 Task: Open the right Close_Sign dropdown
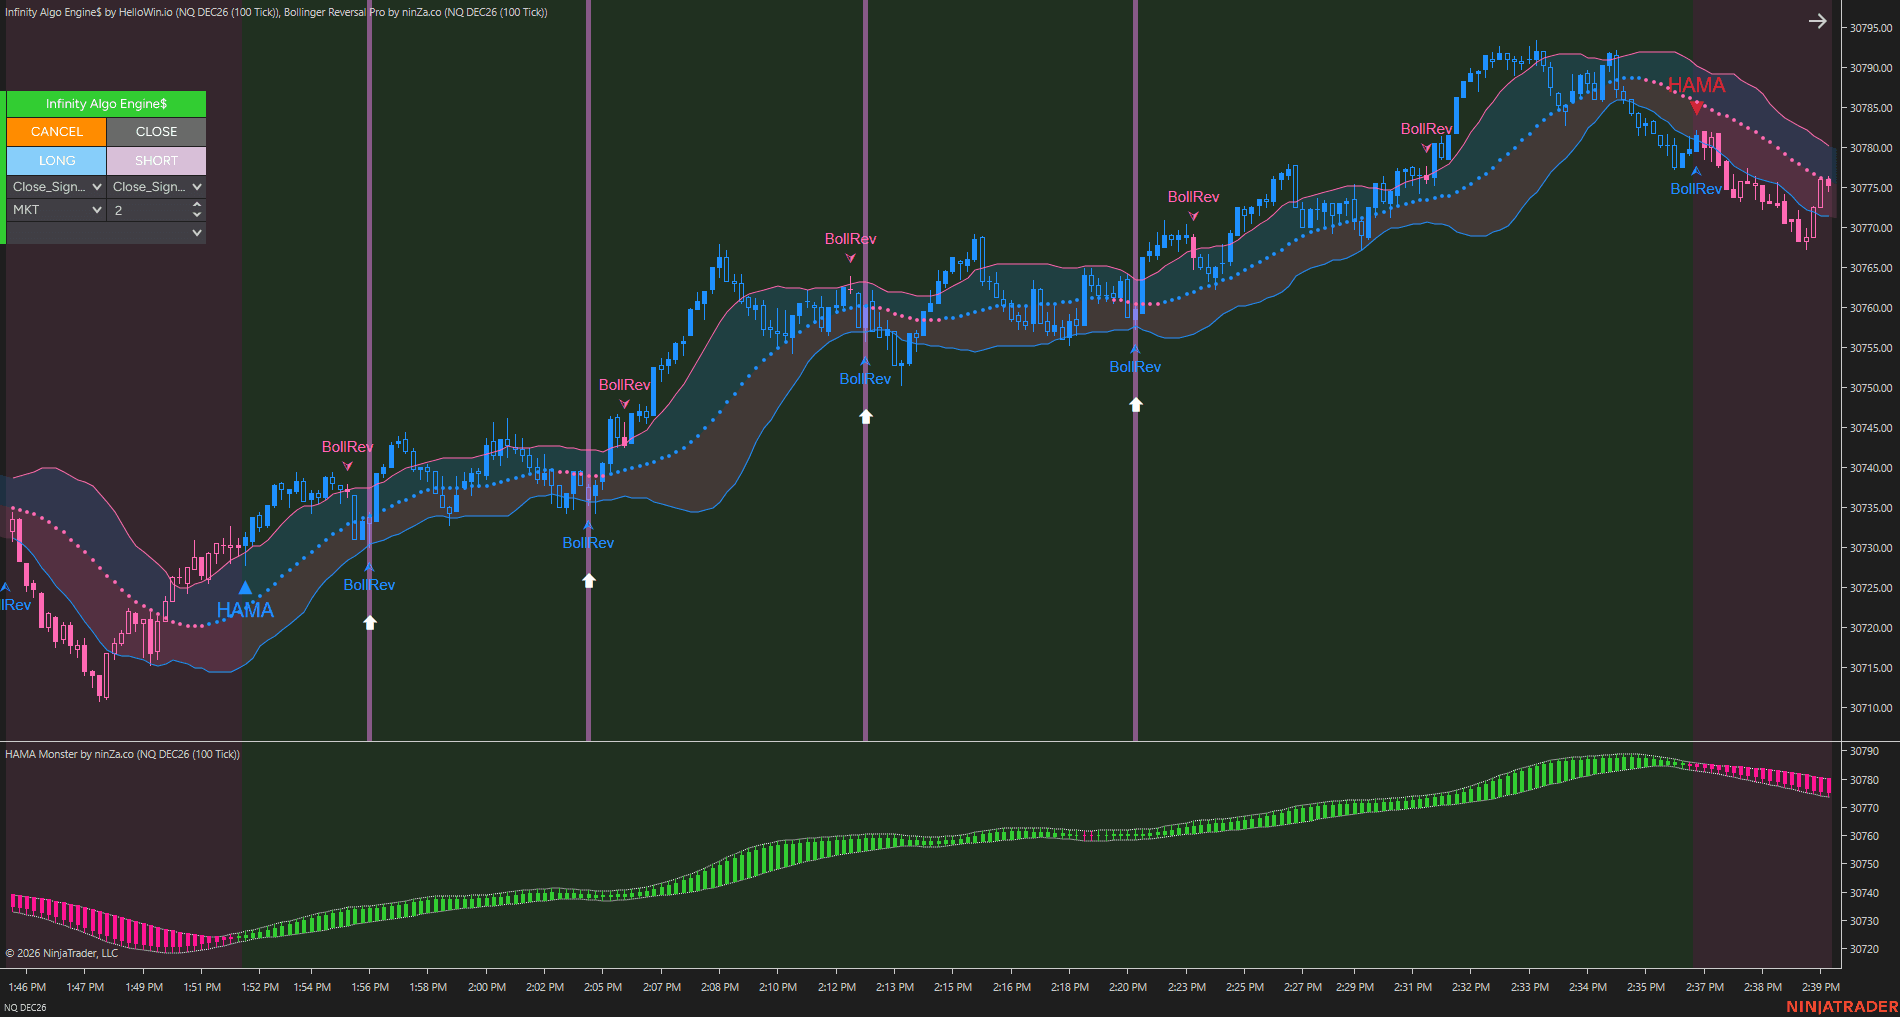pos(156,187)
